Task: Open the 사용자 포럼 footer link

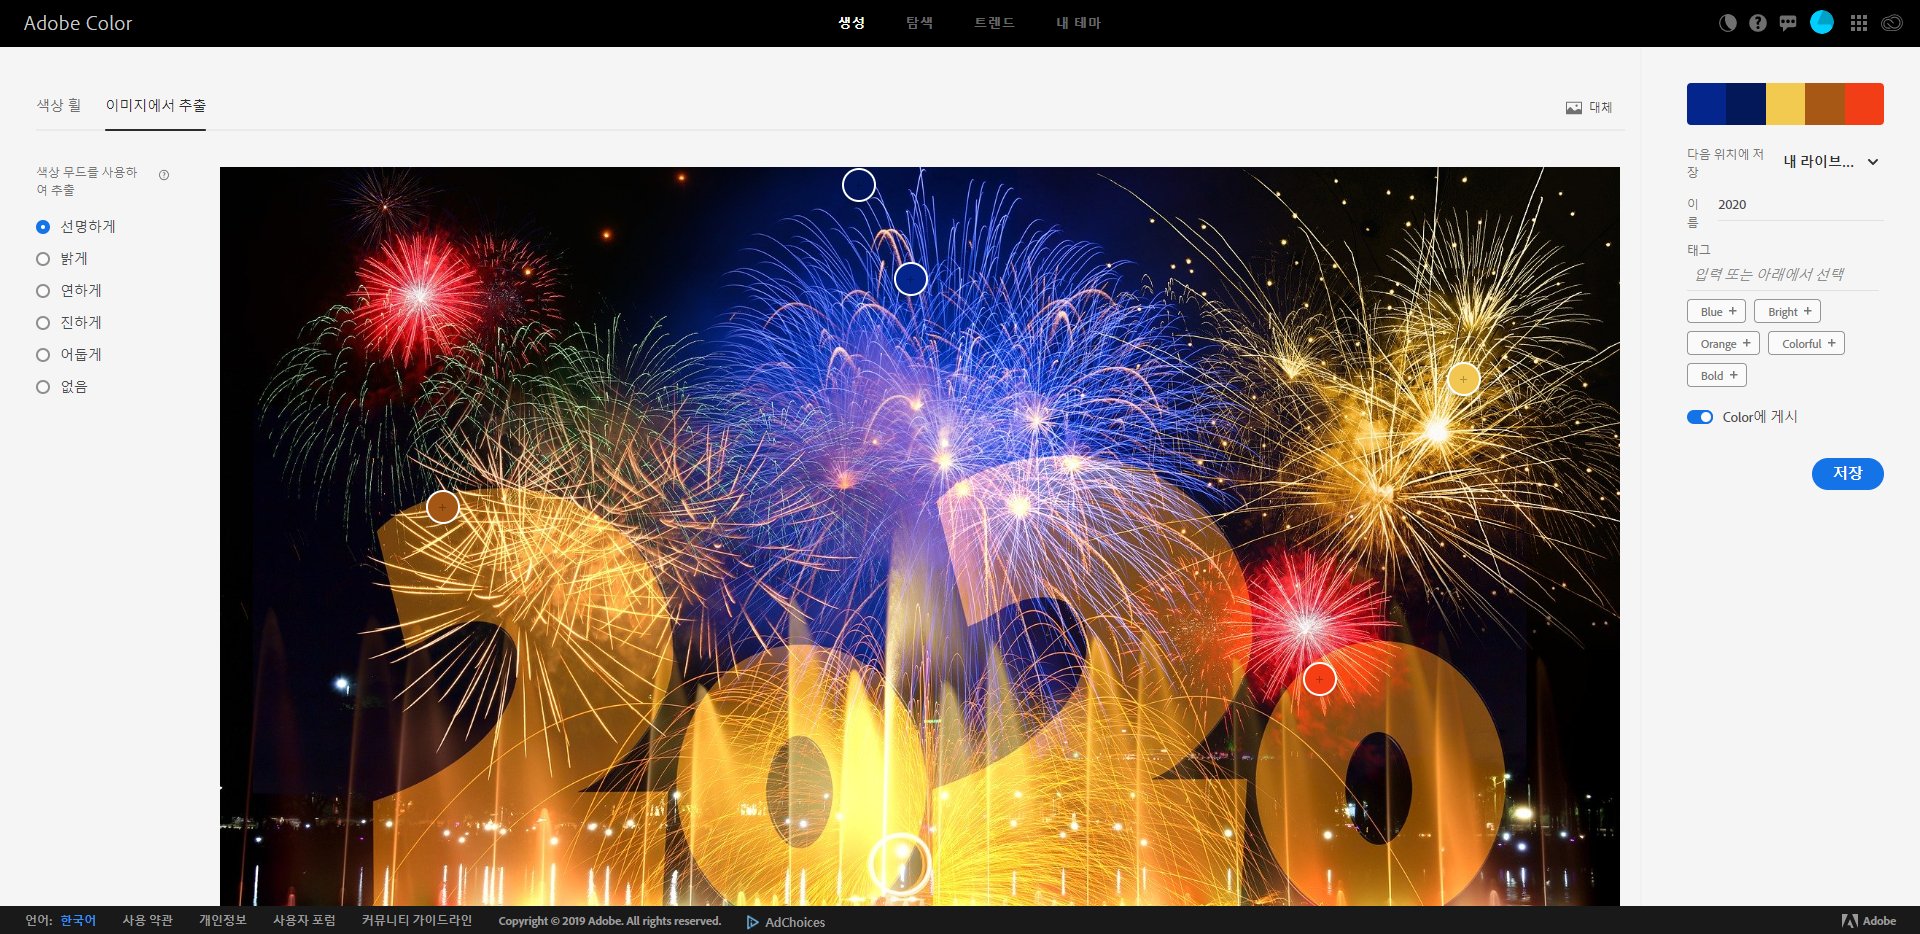Action: (x=304, y=920)
